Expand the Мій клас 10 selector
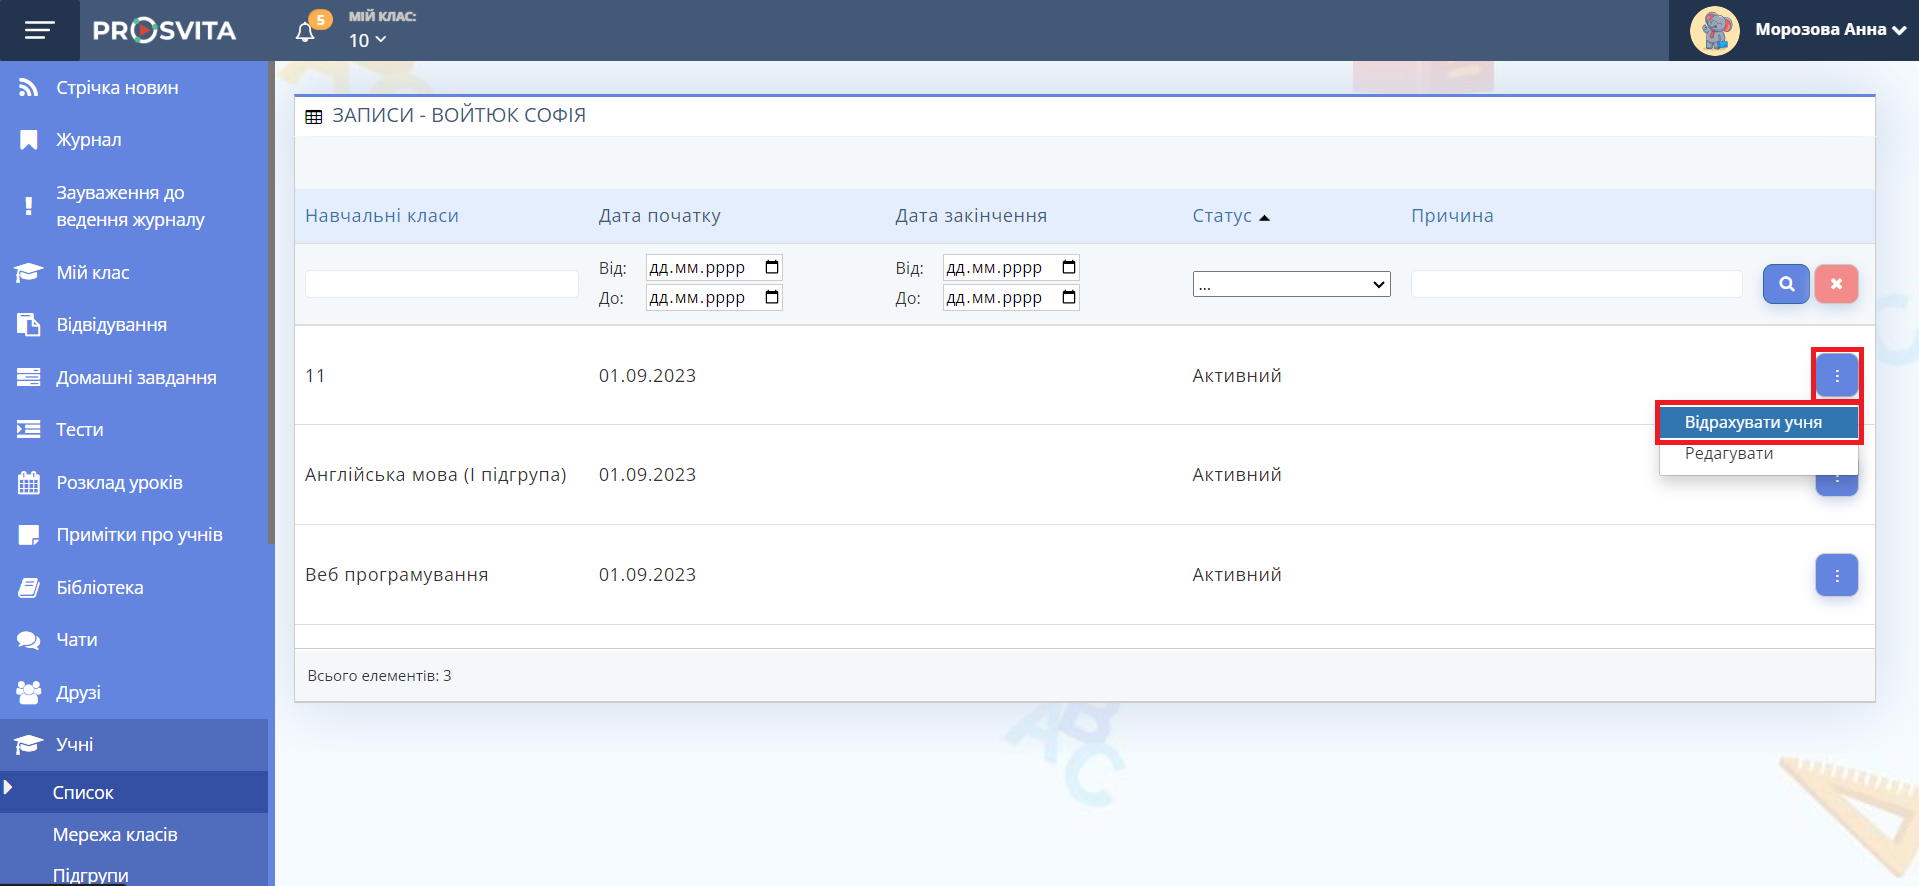This screenshot has height=886, width=1919. pos(367,40)
